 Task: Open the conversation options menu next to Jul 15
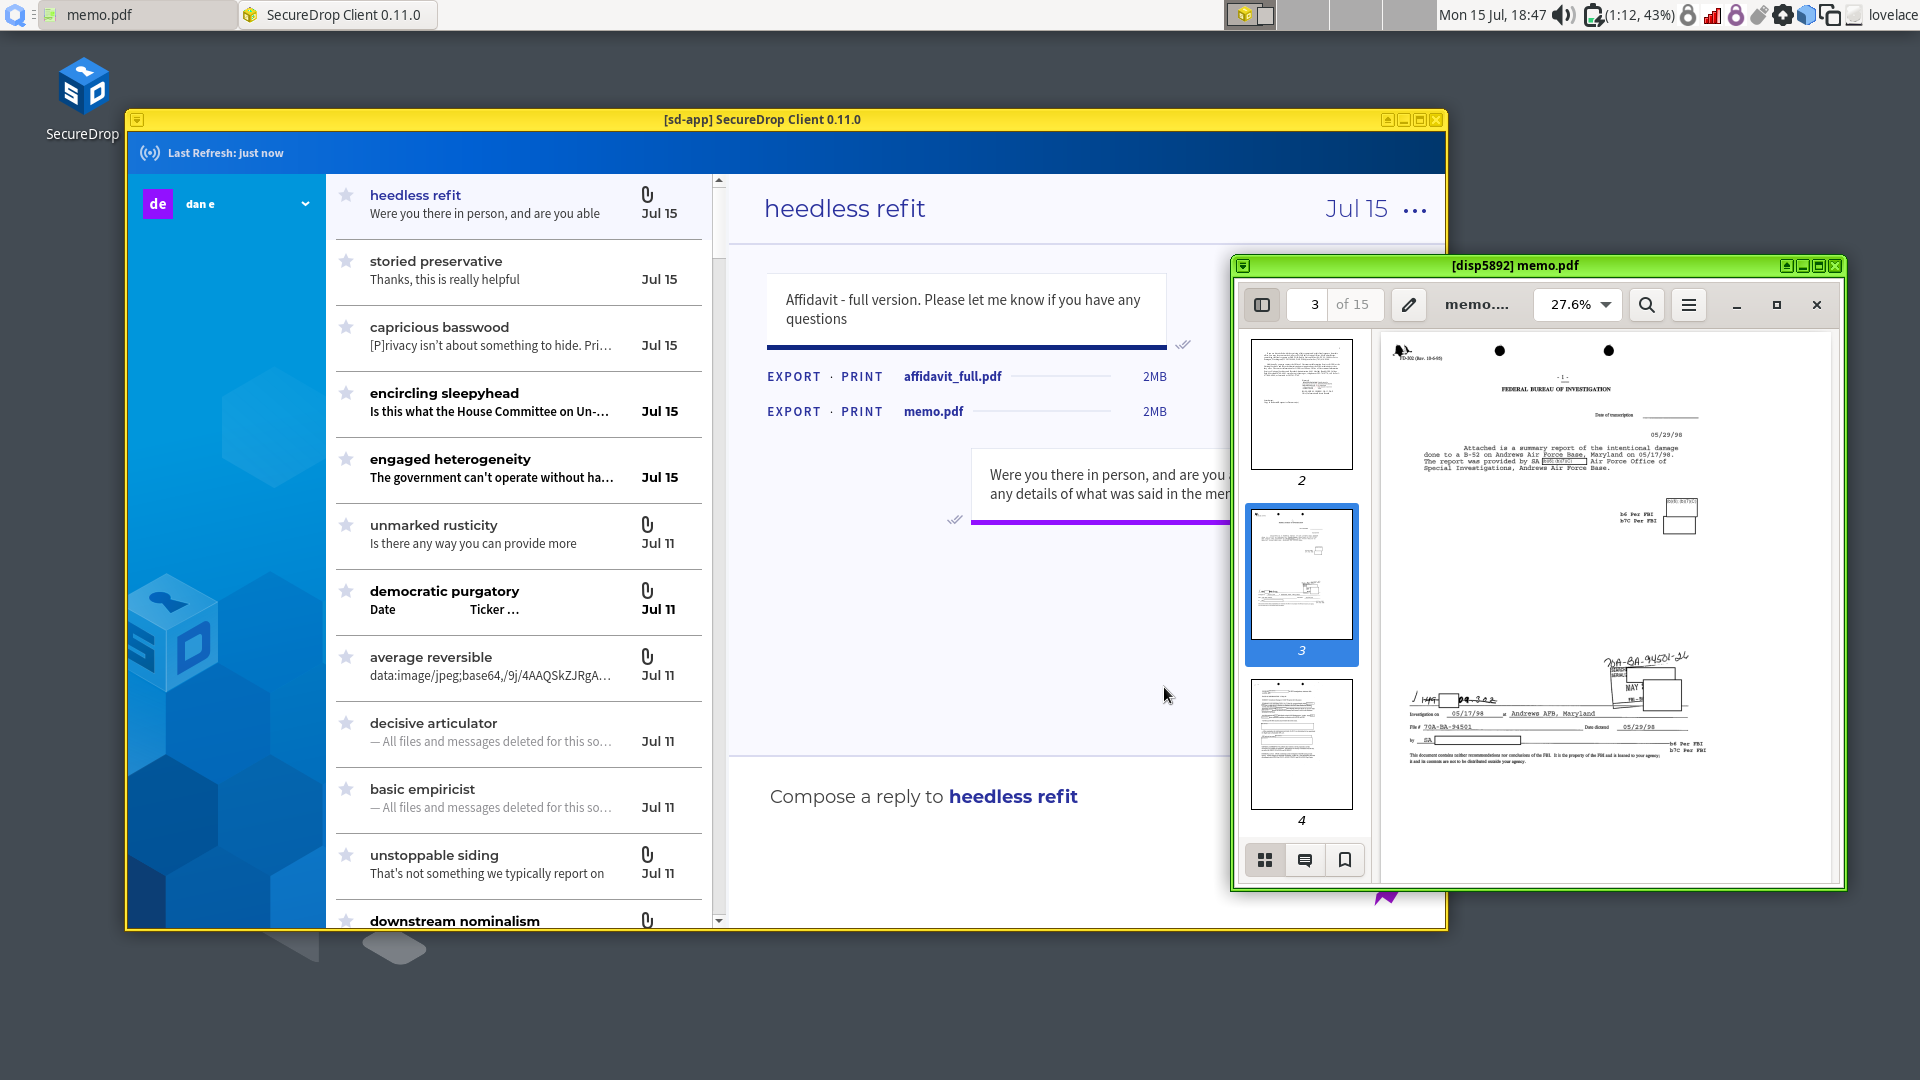[1415, 210]
